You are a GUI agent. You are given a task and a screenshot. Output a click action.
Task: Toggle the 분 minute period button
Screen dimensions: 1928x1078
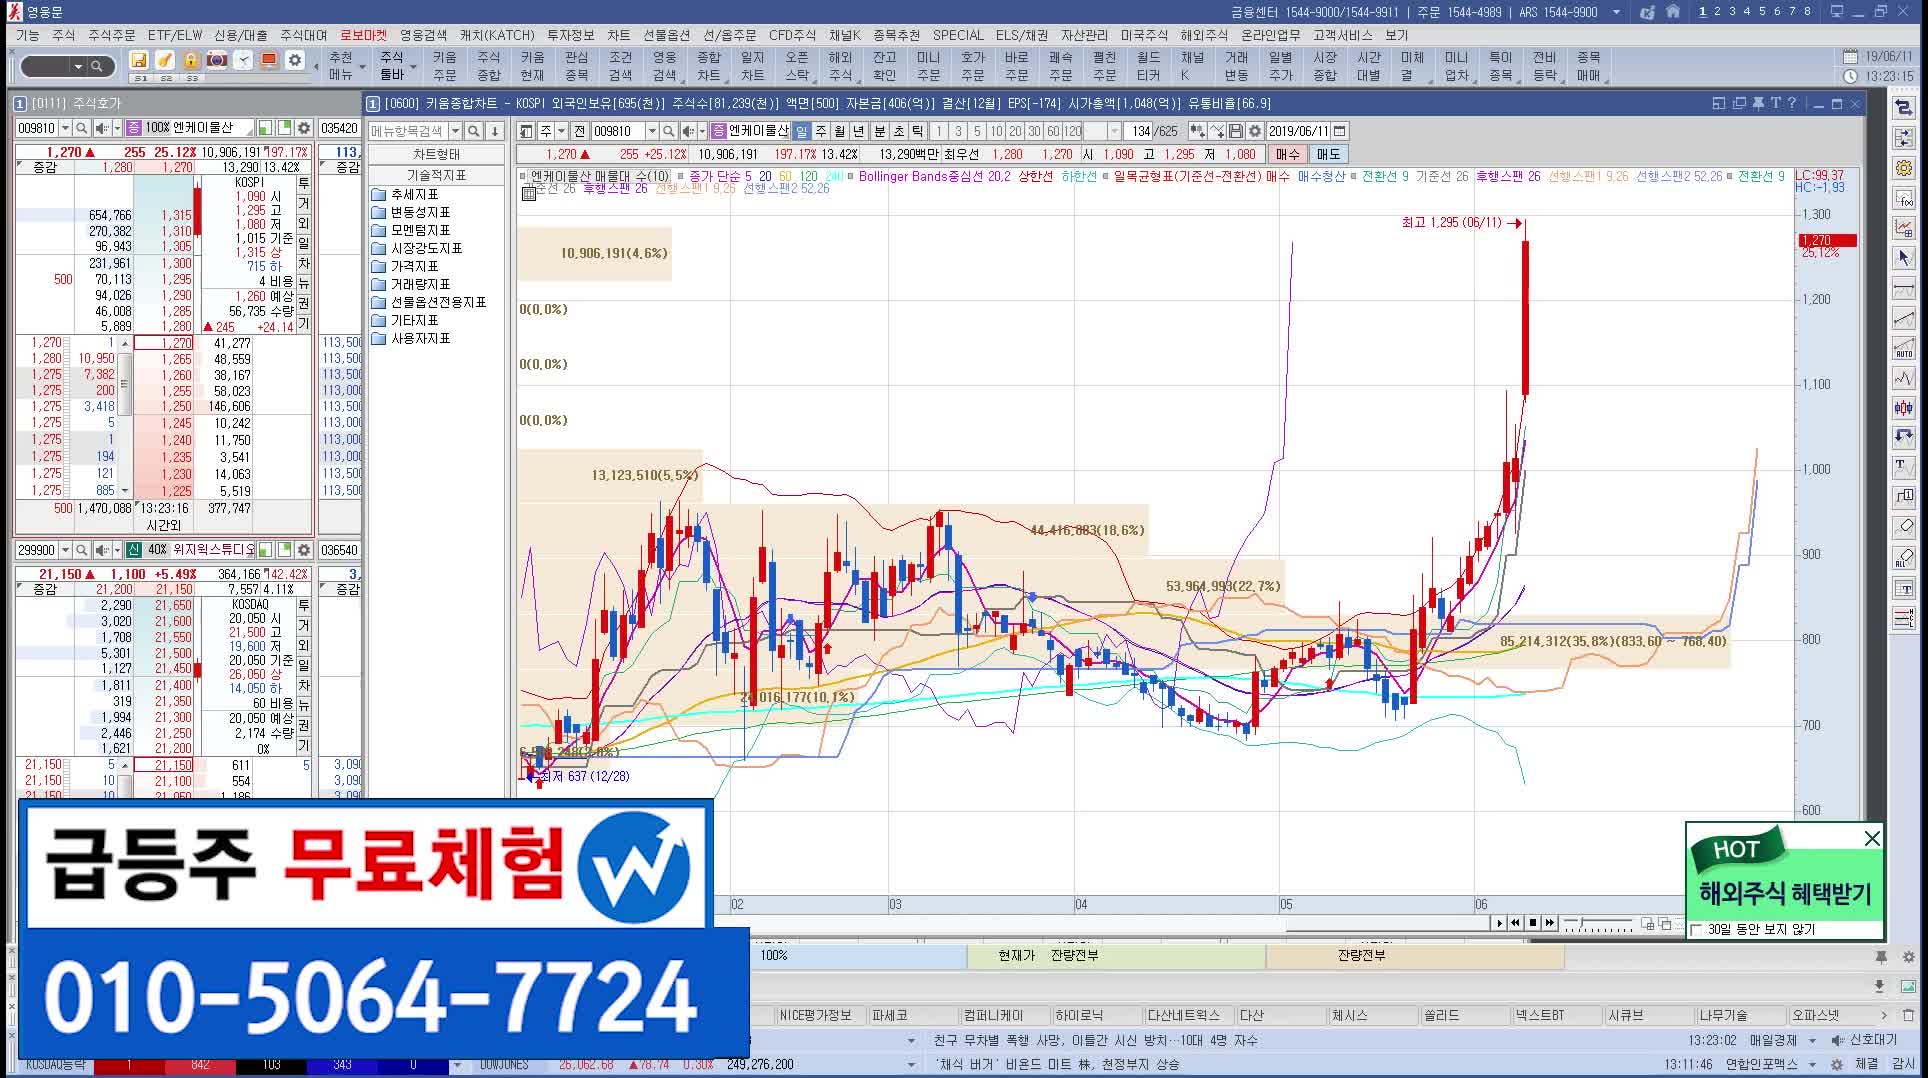tap(880, 131)
